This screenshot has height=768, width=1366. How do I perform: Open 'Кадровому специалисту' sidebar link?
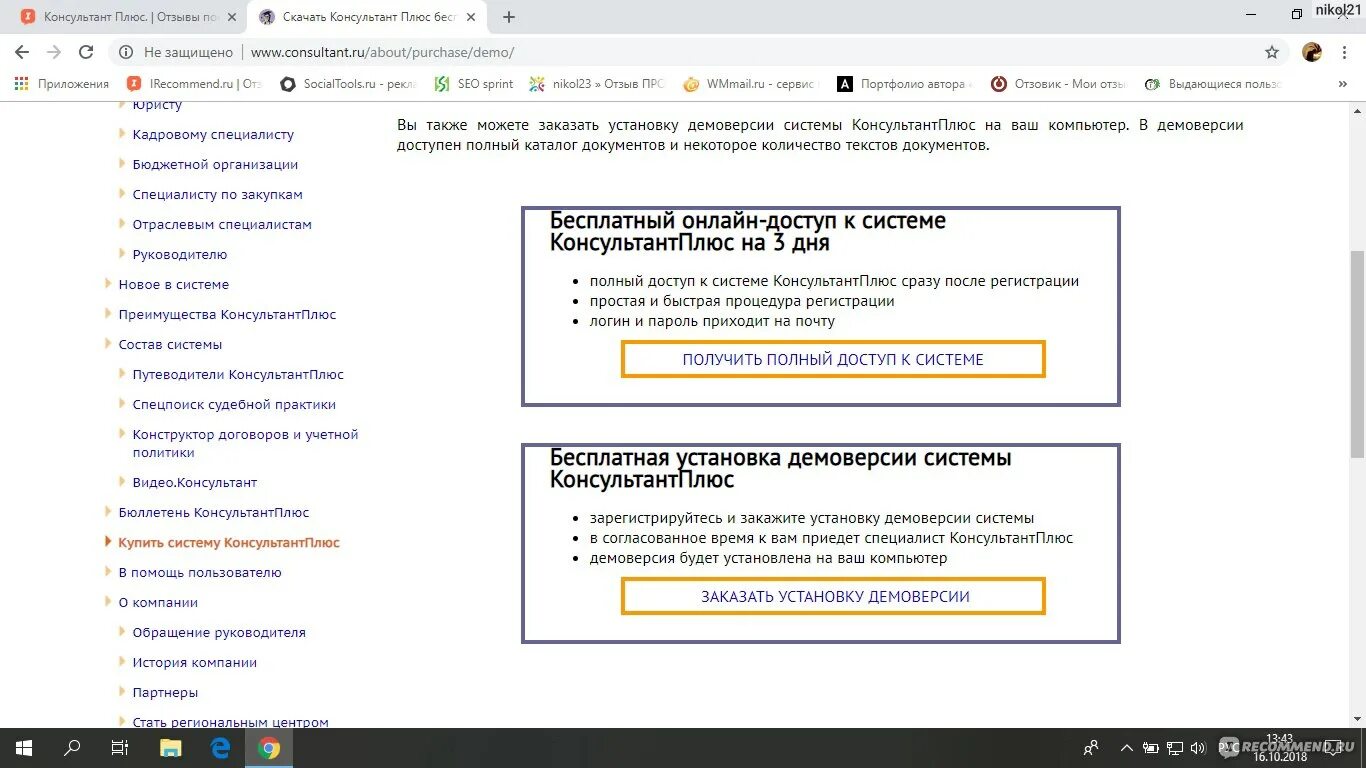point(213,134)
